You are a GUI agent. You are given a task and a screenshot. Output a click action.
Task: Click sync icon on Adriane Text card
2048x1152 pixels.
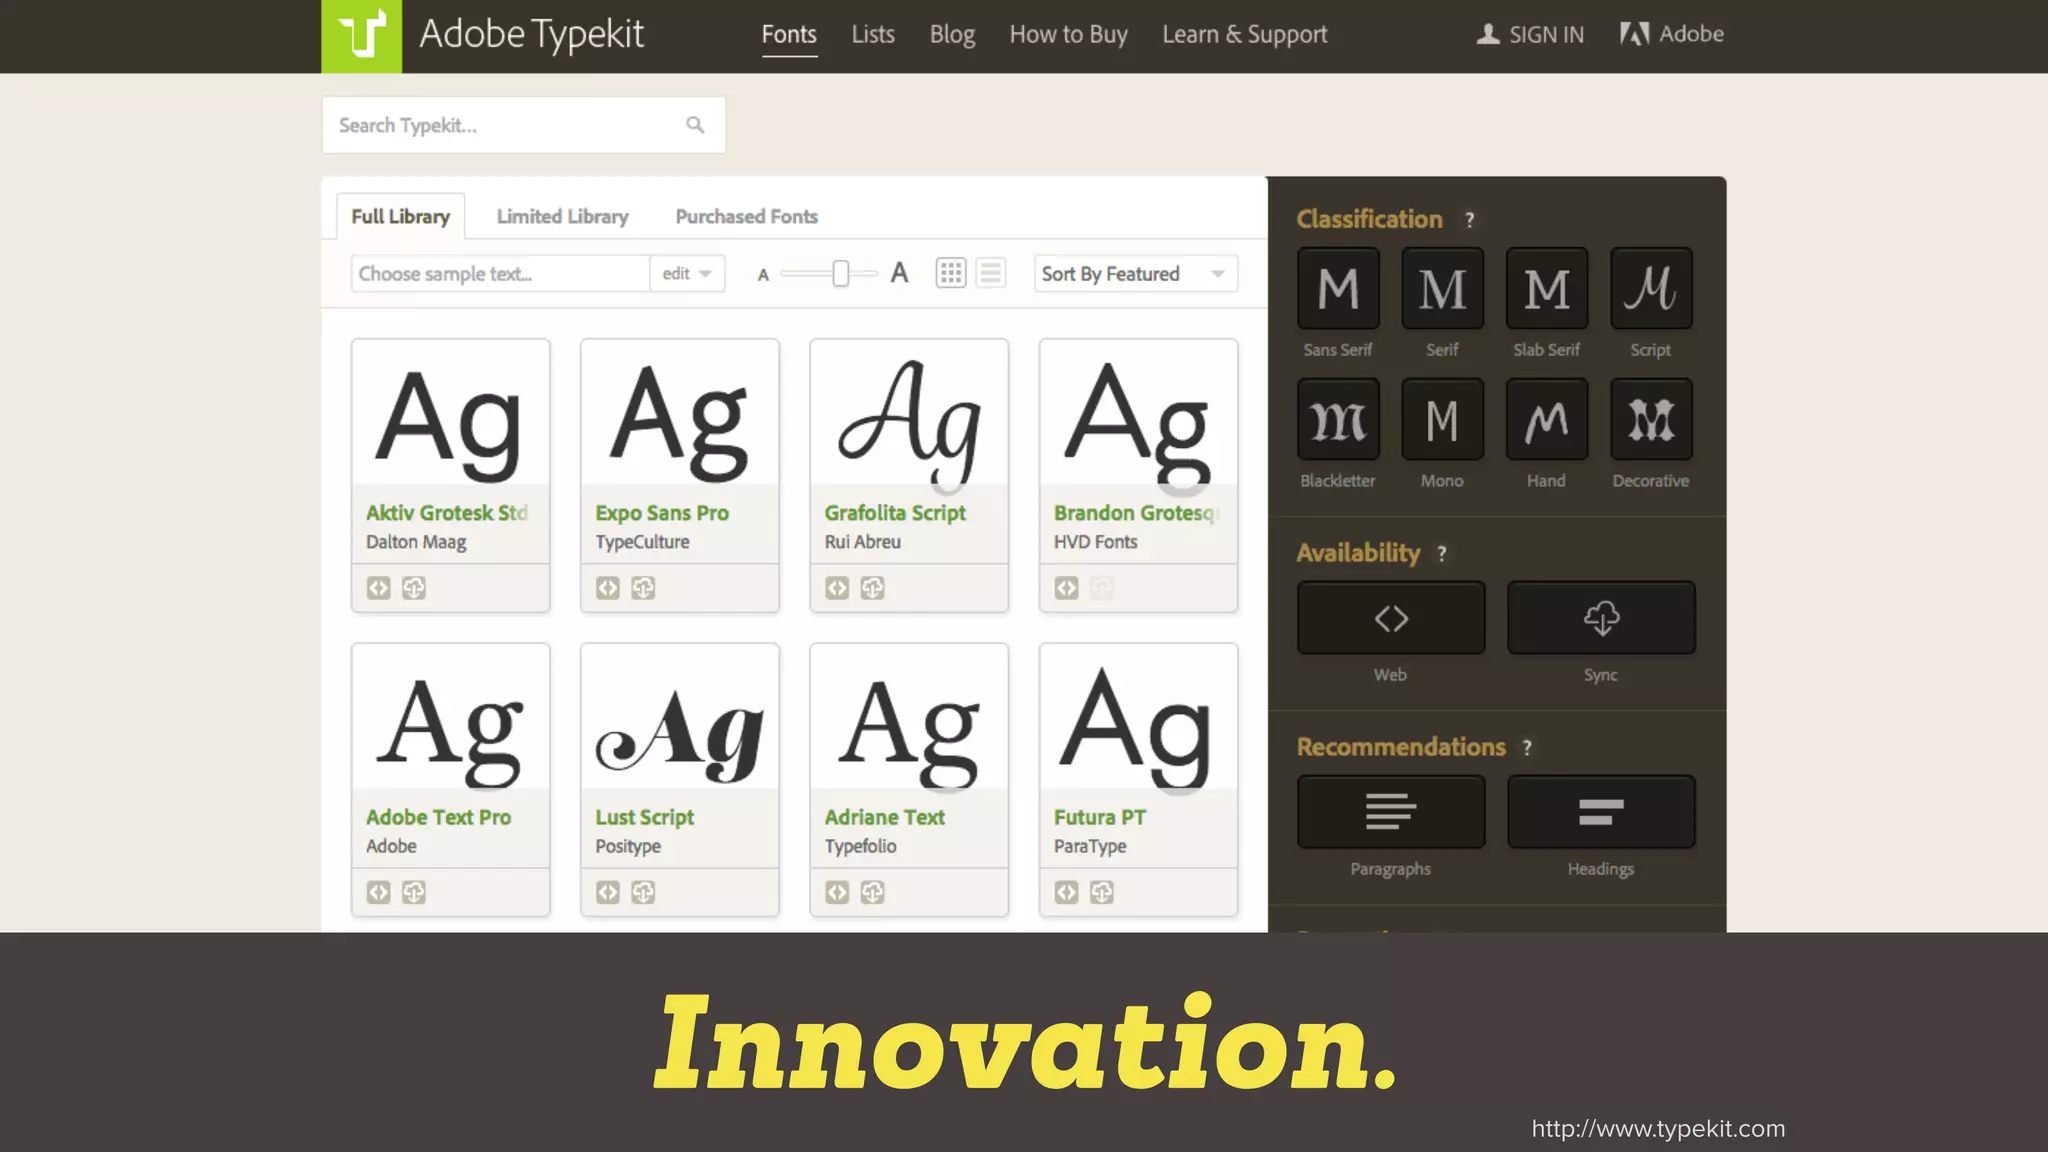click(873, 892)
